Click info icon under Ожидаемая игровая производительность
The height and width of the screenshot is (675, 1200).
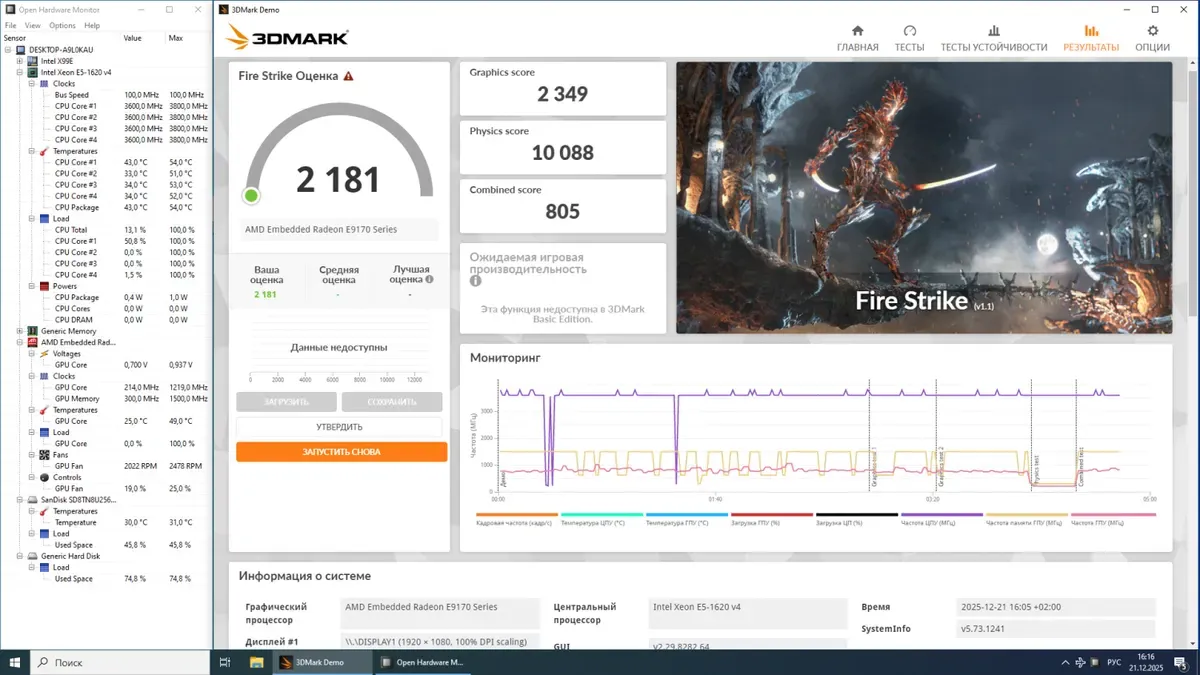coord(476,282)
